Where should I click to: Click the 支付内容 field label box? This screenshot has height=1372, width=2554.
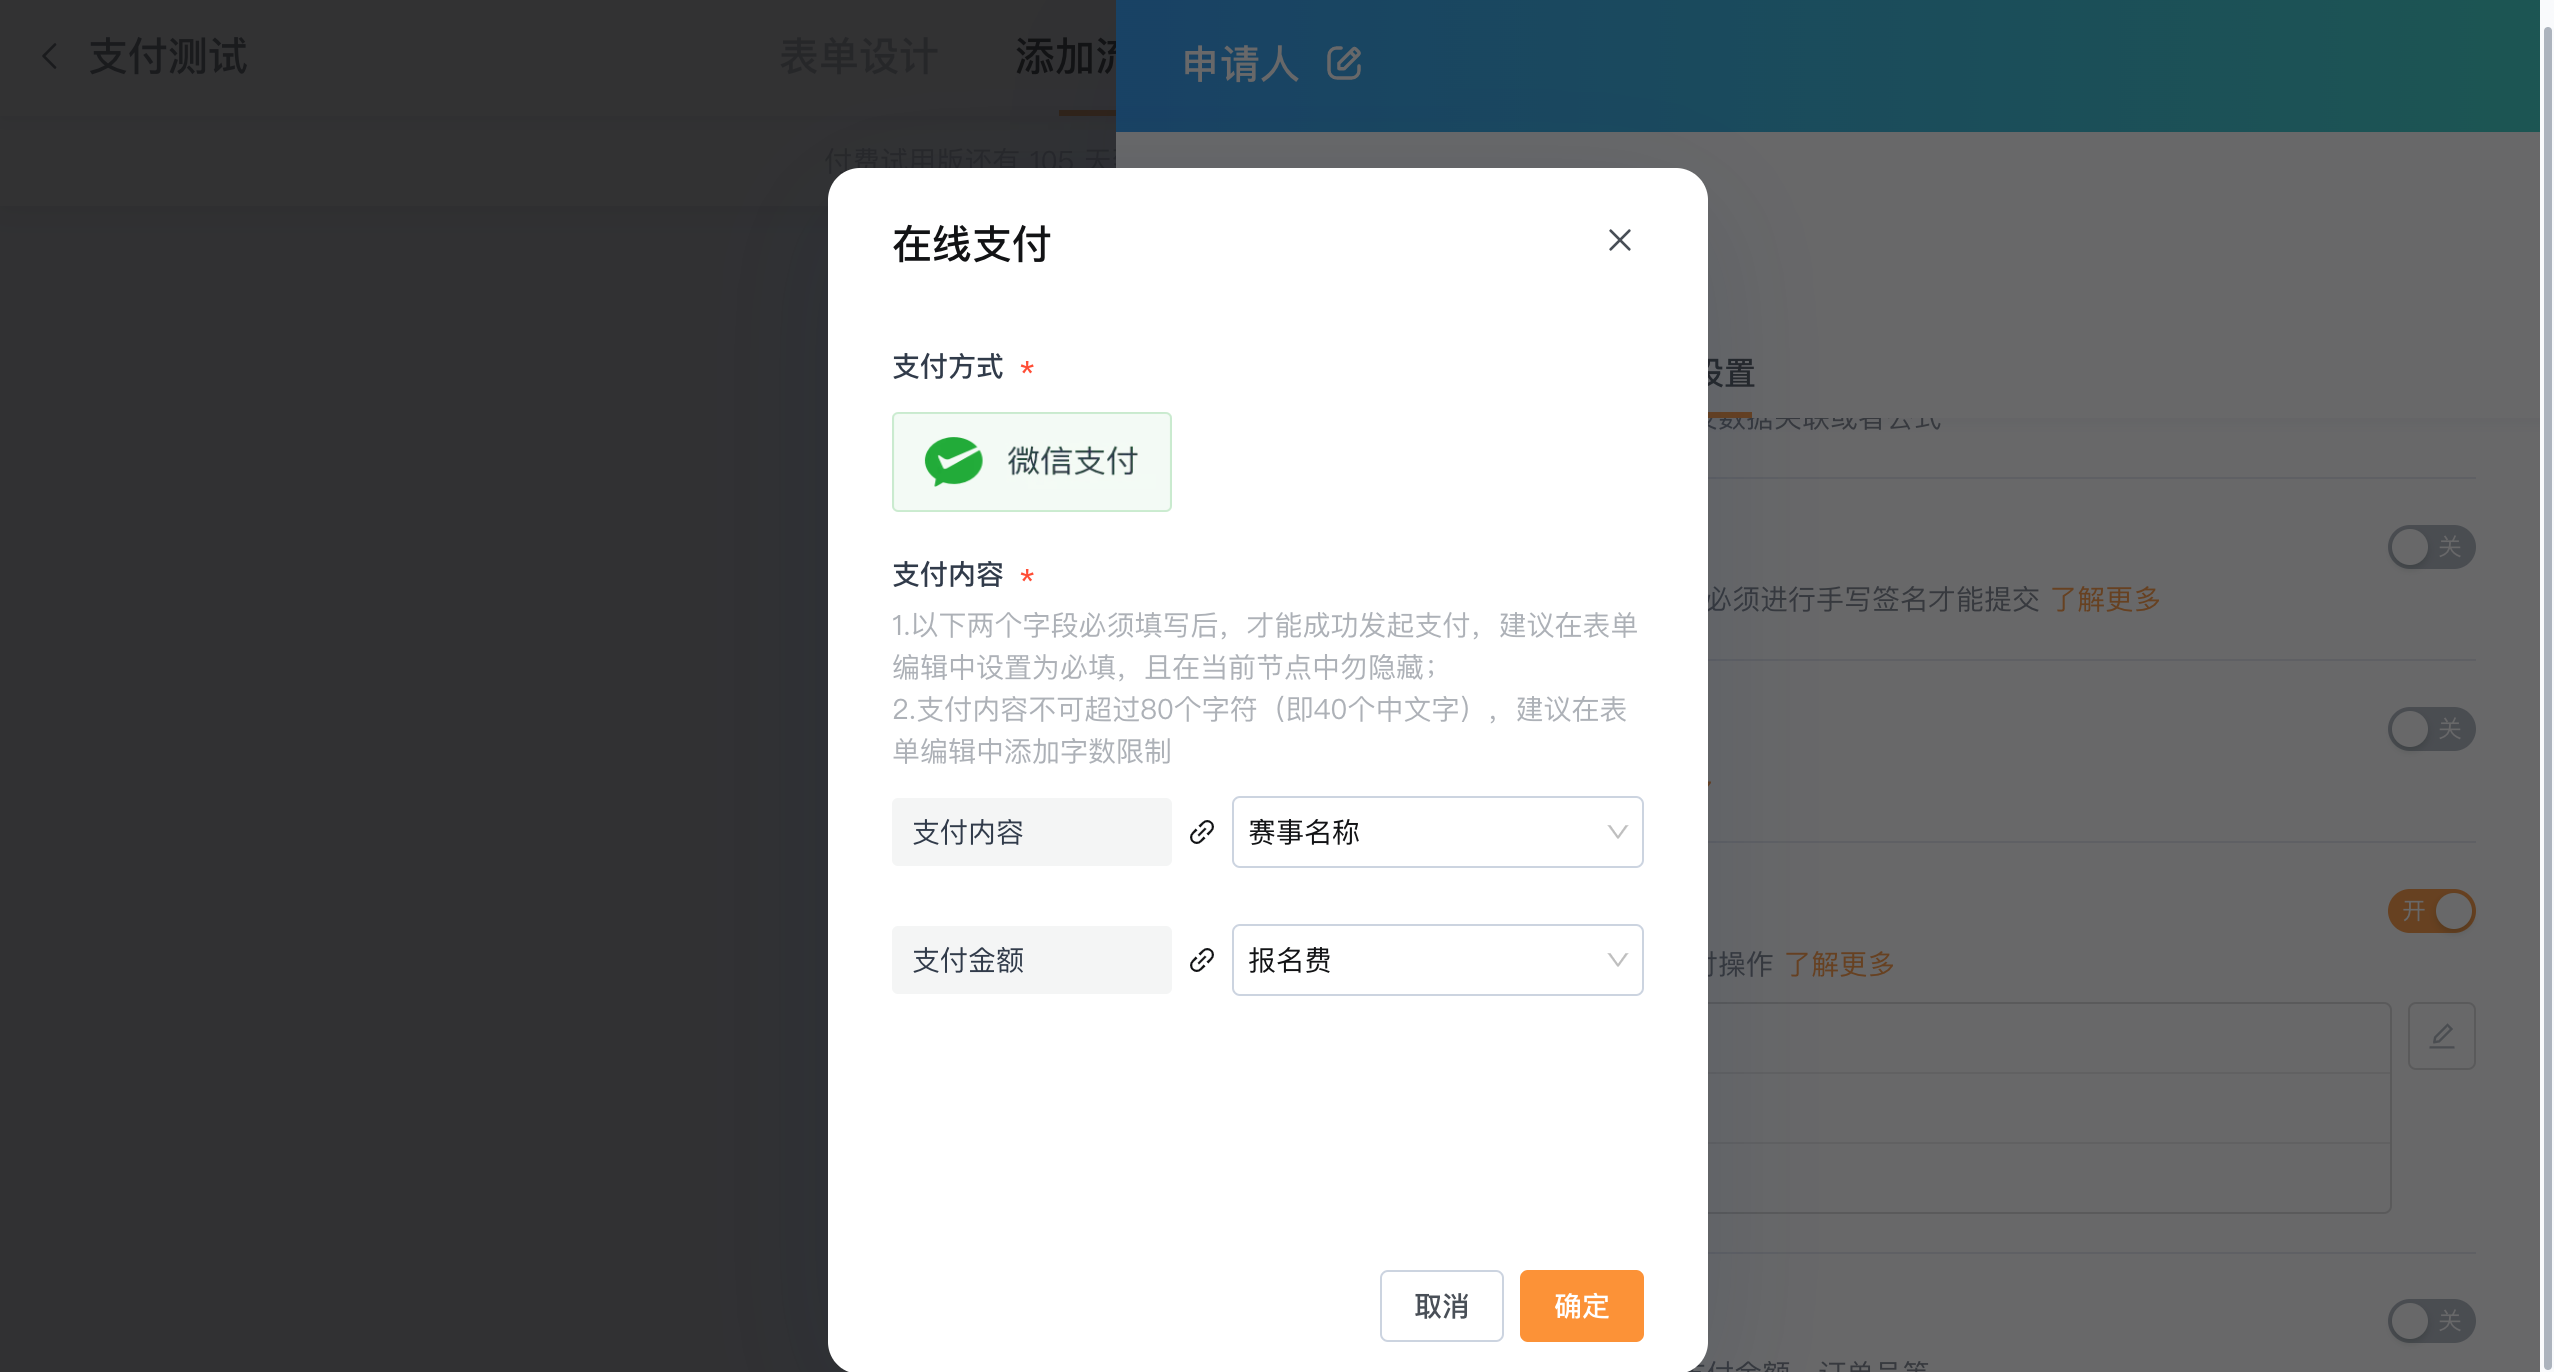1031,832
